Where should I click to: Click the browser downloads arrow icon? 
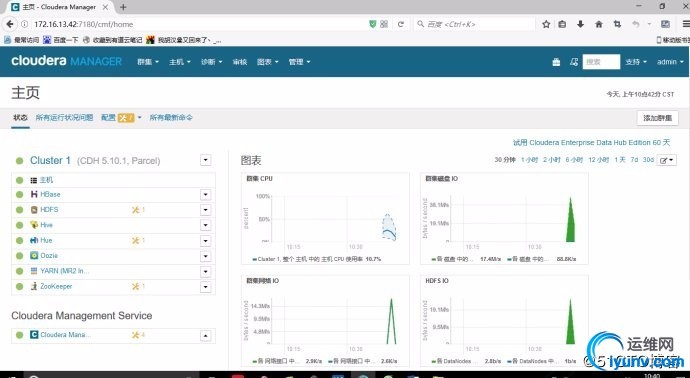coord(580,24)
